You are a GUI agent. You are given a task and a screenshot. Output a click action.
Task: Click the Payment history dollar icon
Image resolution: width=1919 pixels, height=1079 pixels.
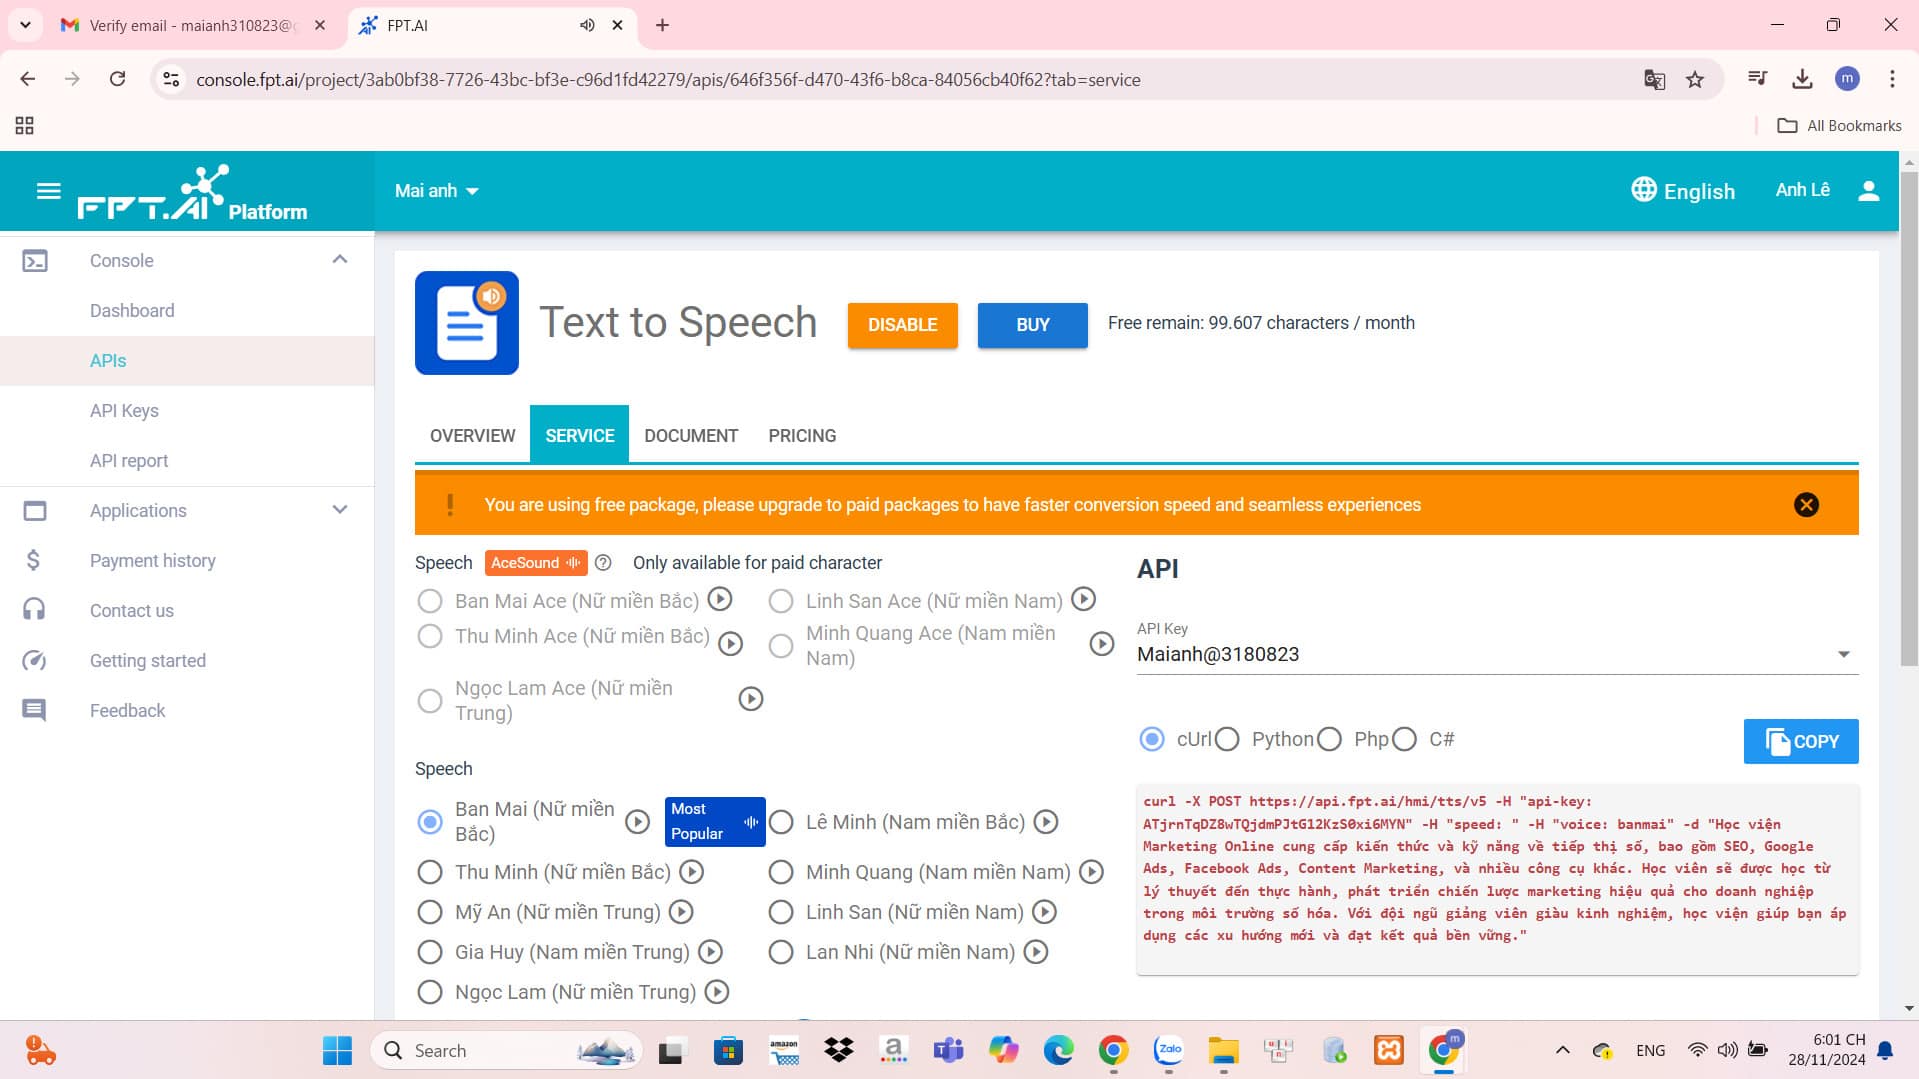[x=33, y=560]
